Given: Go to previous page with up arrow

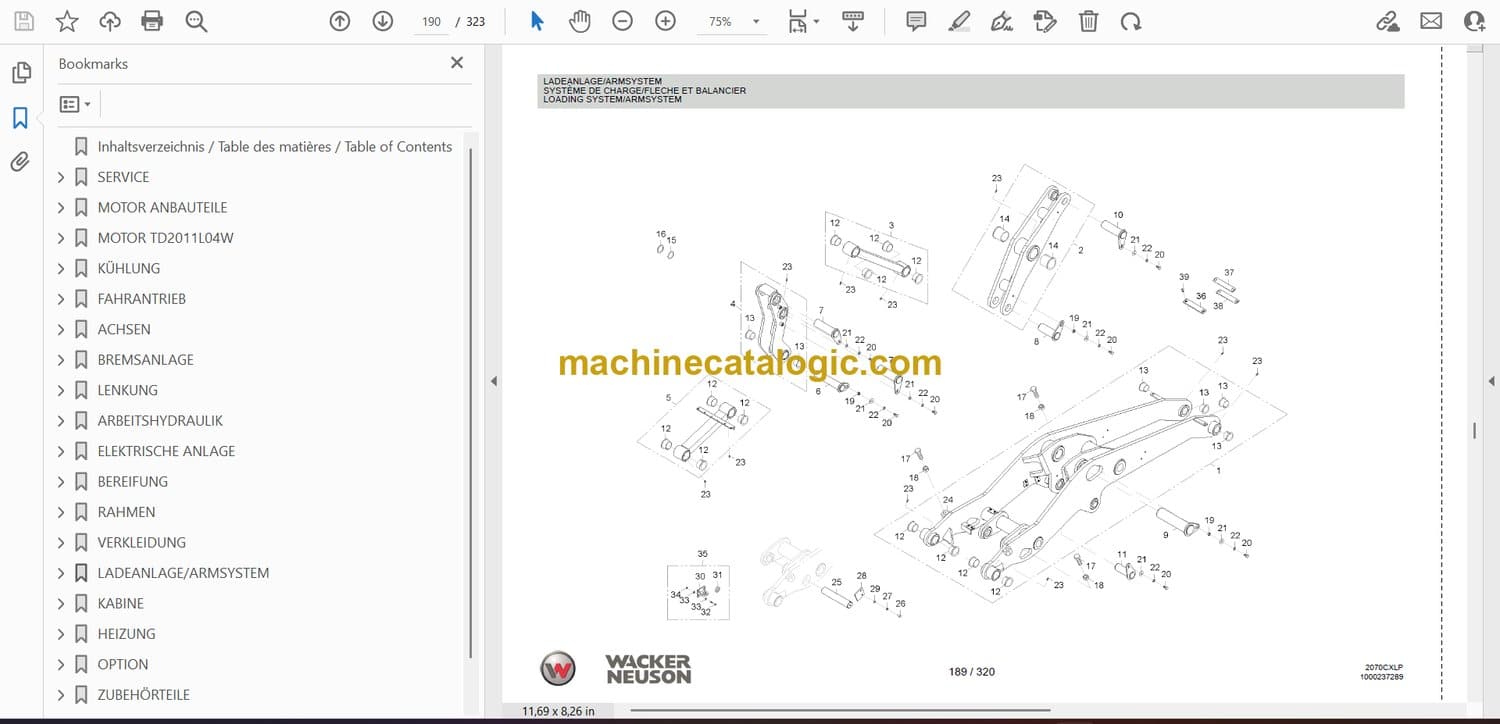Looking at the screenshot, I should pyautogui.click(x=340, y=21).
